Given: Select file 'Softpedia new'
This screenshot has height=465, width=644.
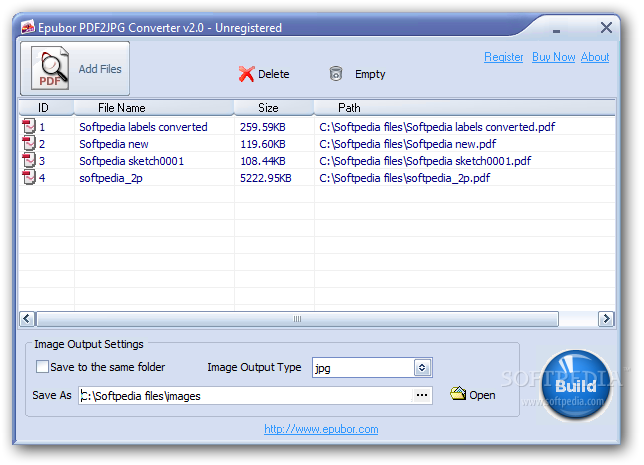Looking at the screenshot, I should [x=114, y=144].
